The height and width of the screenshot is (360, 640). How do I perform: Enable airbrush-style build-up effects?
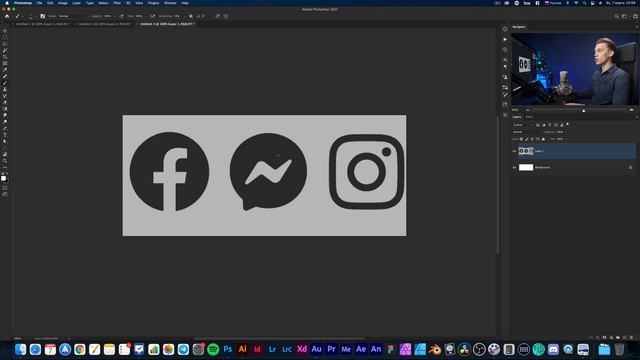click(x=152, y=16)
